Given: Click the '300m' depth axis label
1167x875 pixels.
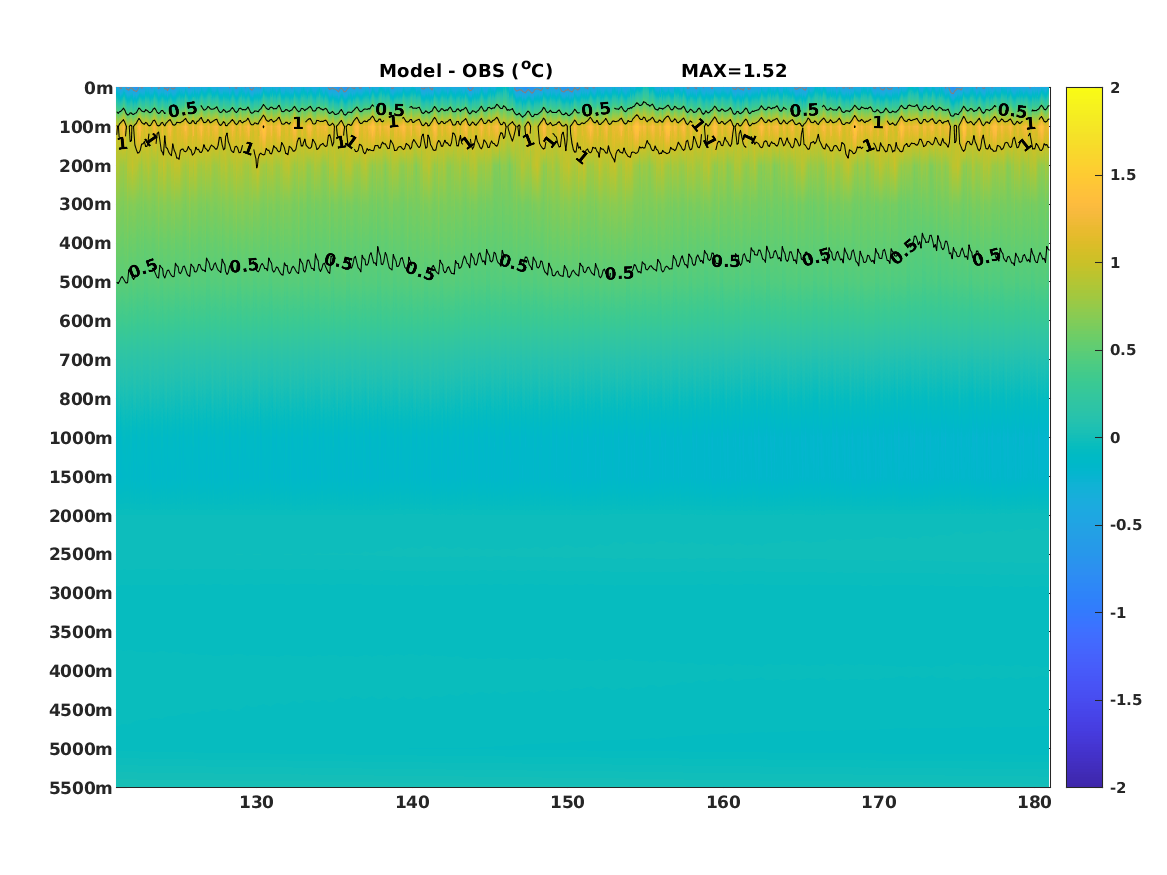Looking at the screenshot, I should (x=86, y=205).
